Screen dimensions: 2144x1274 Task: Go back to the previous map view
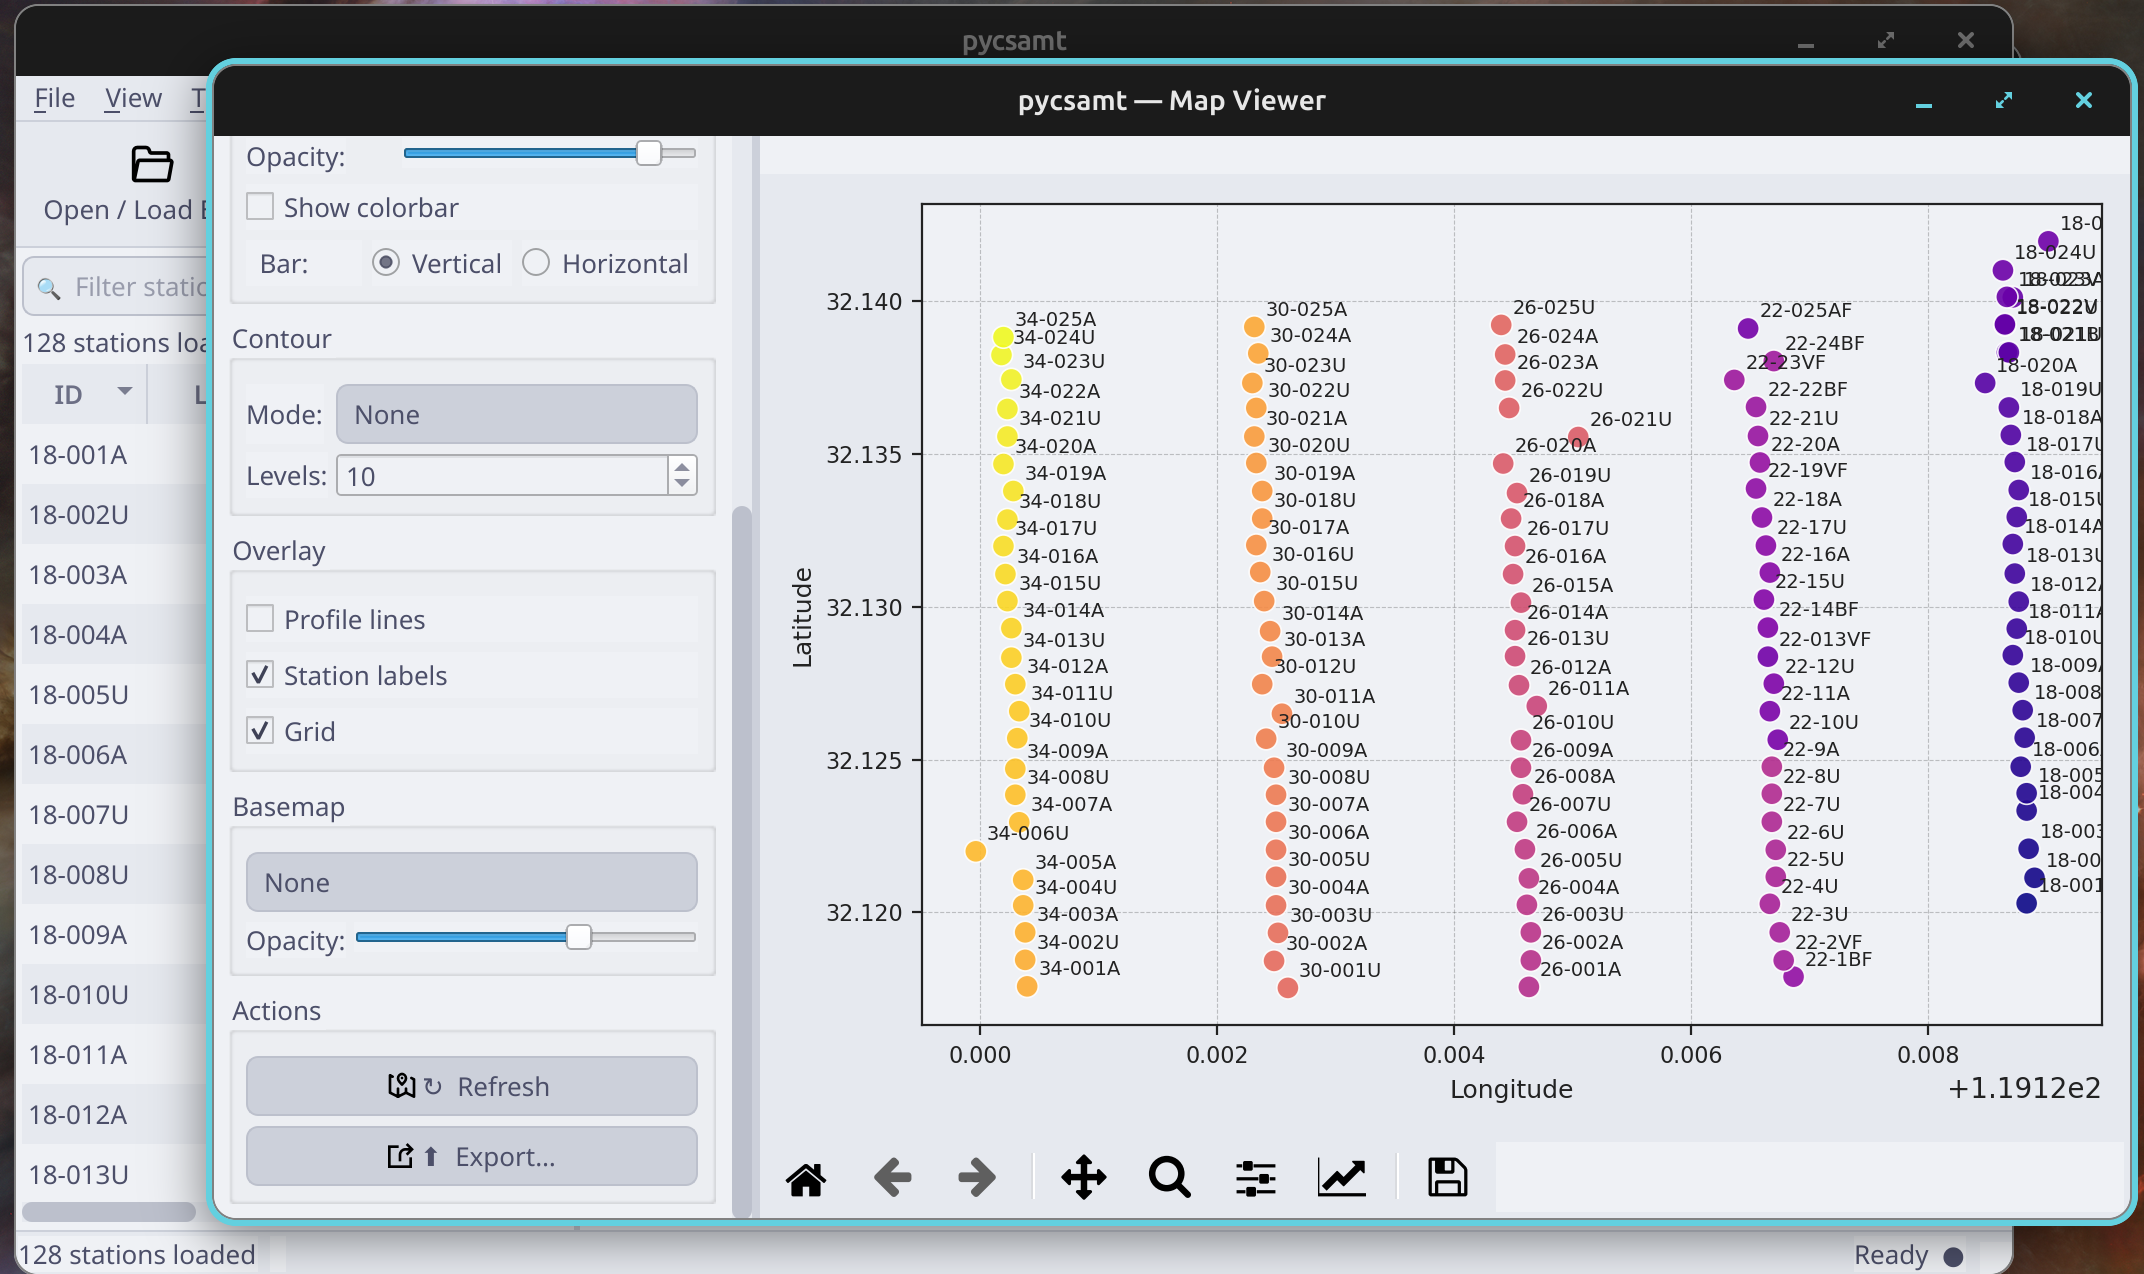(x=892, y=1178)
